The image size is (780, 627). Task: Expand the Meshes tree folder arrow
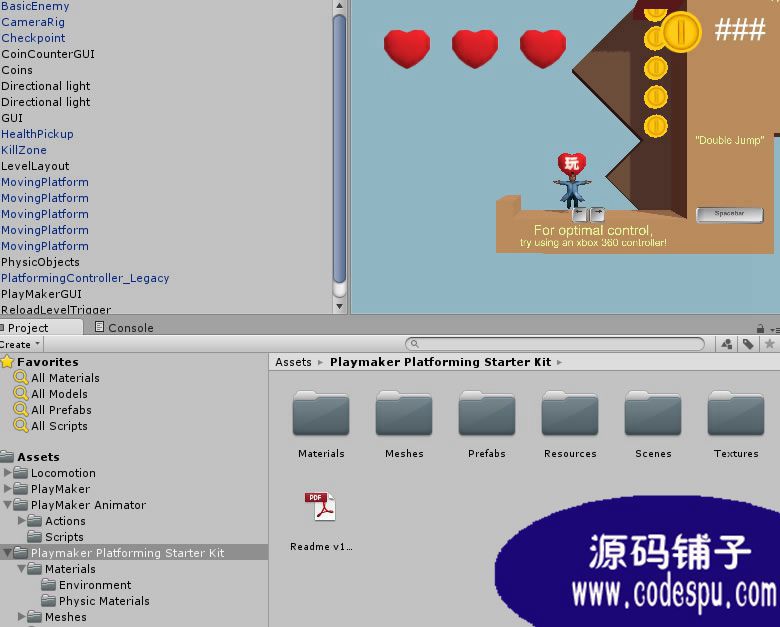[21, 616]
